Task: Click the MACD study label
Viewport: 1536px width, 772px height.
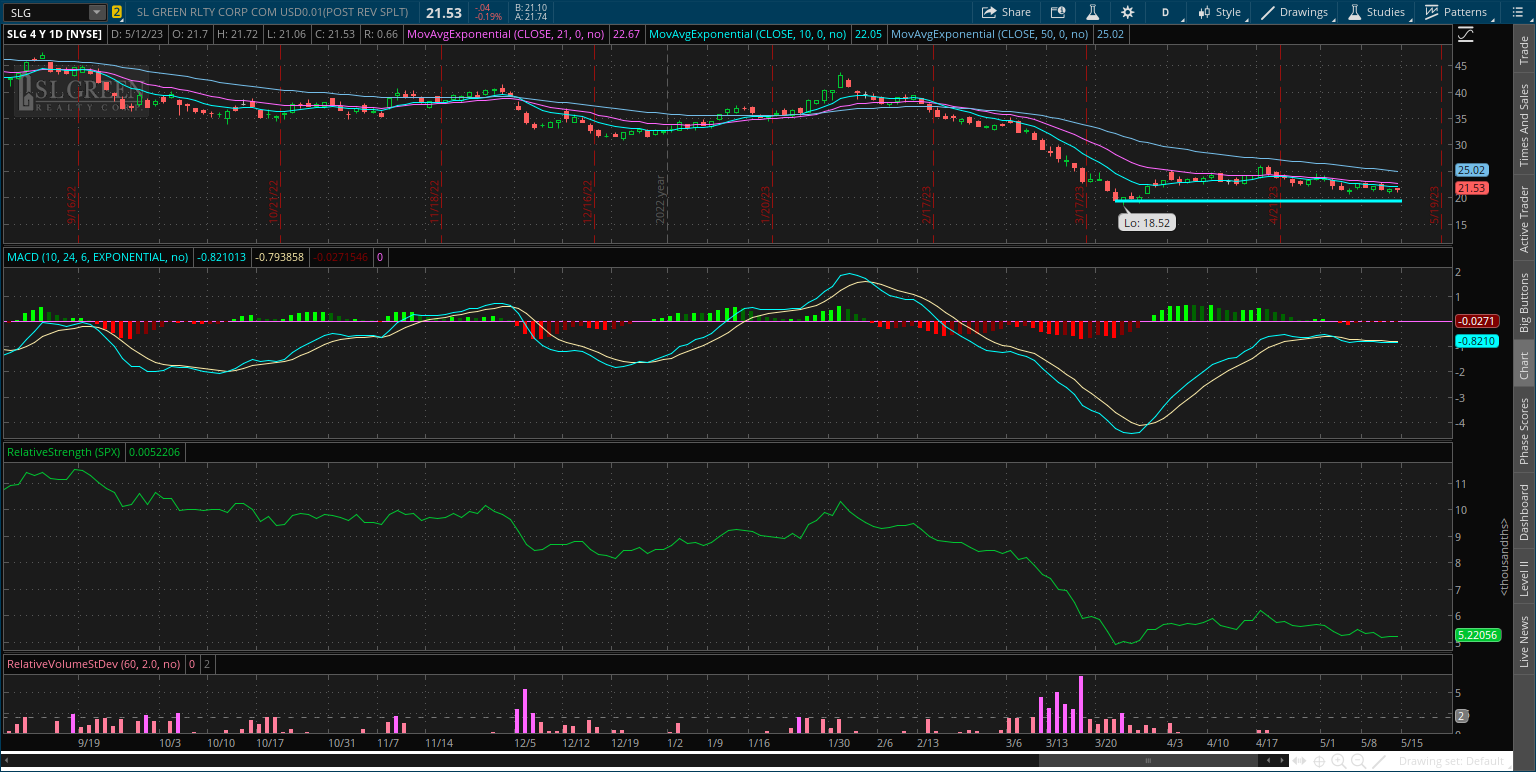Action: tap(97, 257)
